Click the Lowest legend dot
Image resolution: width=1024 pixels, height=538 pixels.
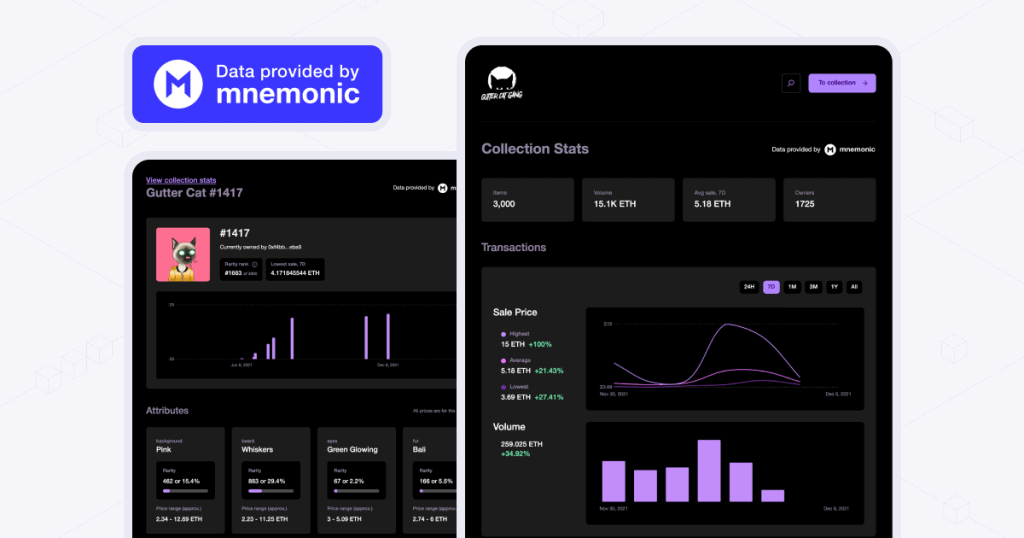point(503,387)
